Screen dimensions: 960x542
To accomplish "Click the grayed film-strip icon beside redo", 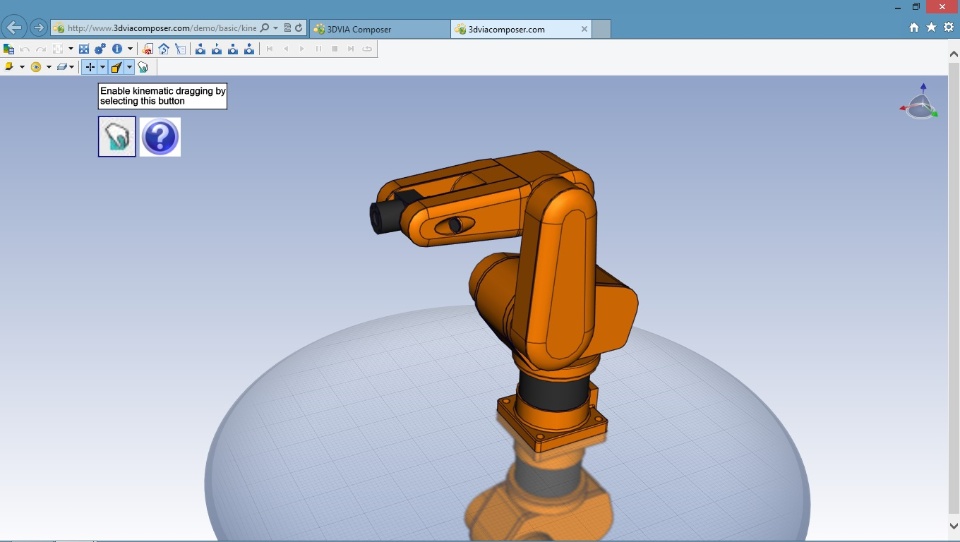I will (58, 49).
